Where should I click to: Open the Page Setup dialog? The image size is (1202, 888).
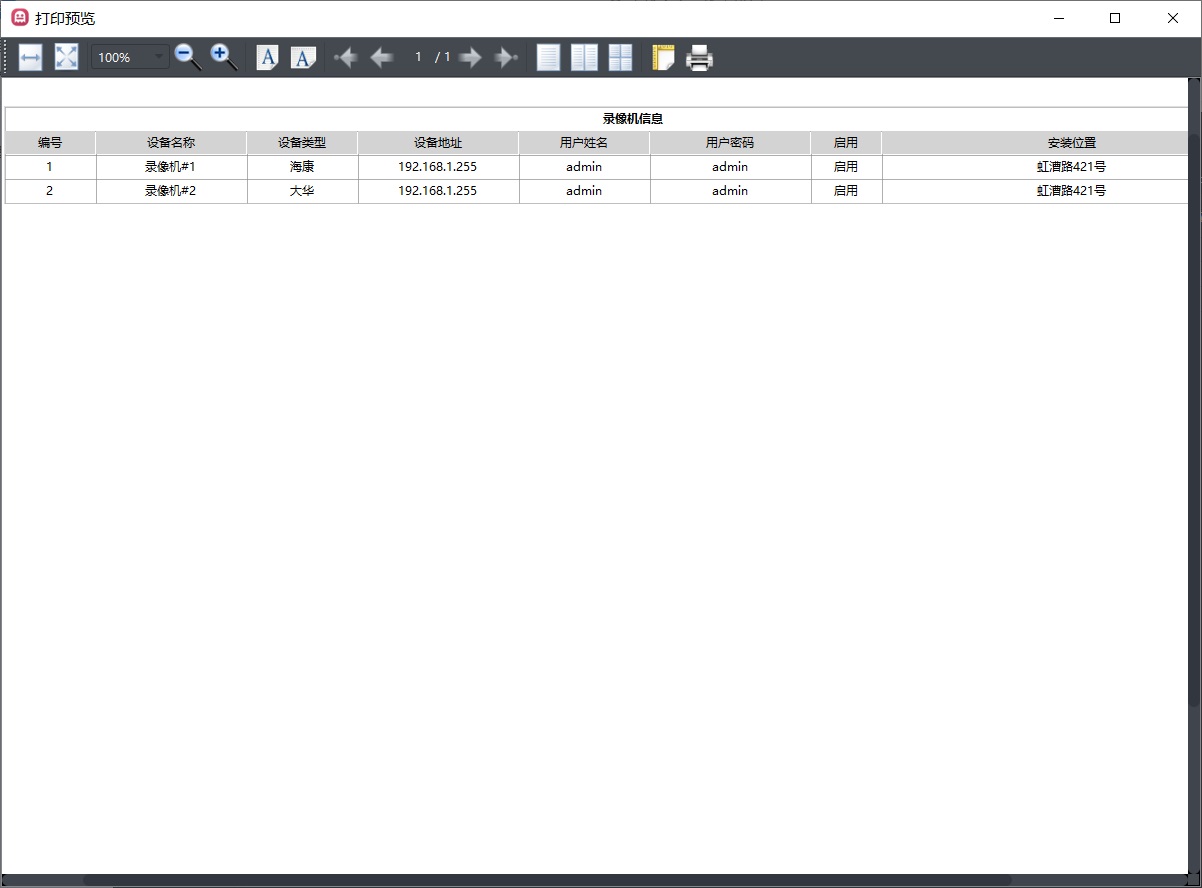tap(663, 58)
